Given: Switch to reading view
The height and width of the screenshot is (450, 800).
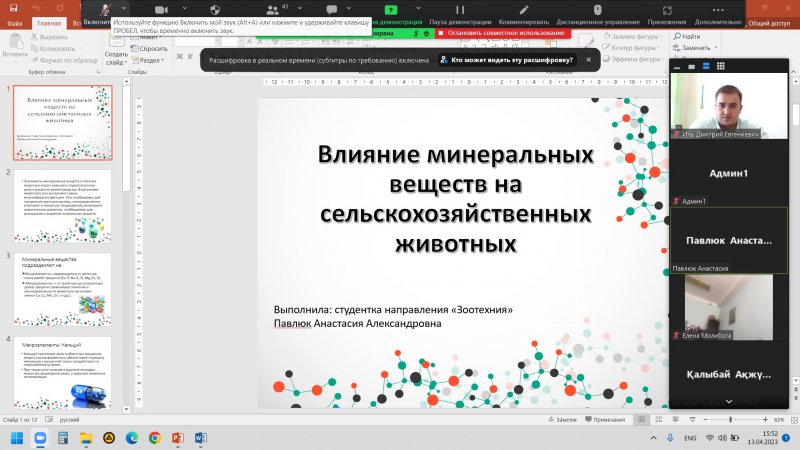Looking at the screenshot, I should (676, 419).
